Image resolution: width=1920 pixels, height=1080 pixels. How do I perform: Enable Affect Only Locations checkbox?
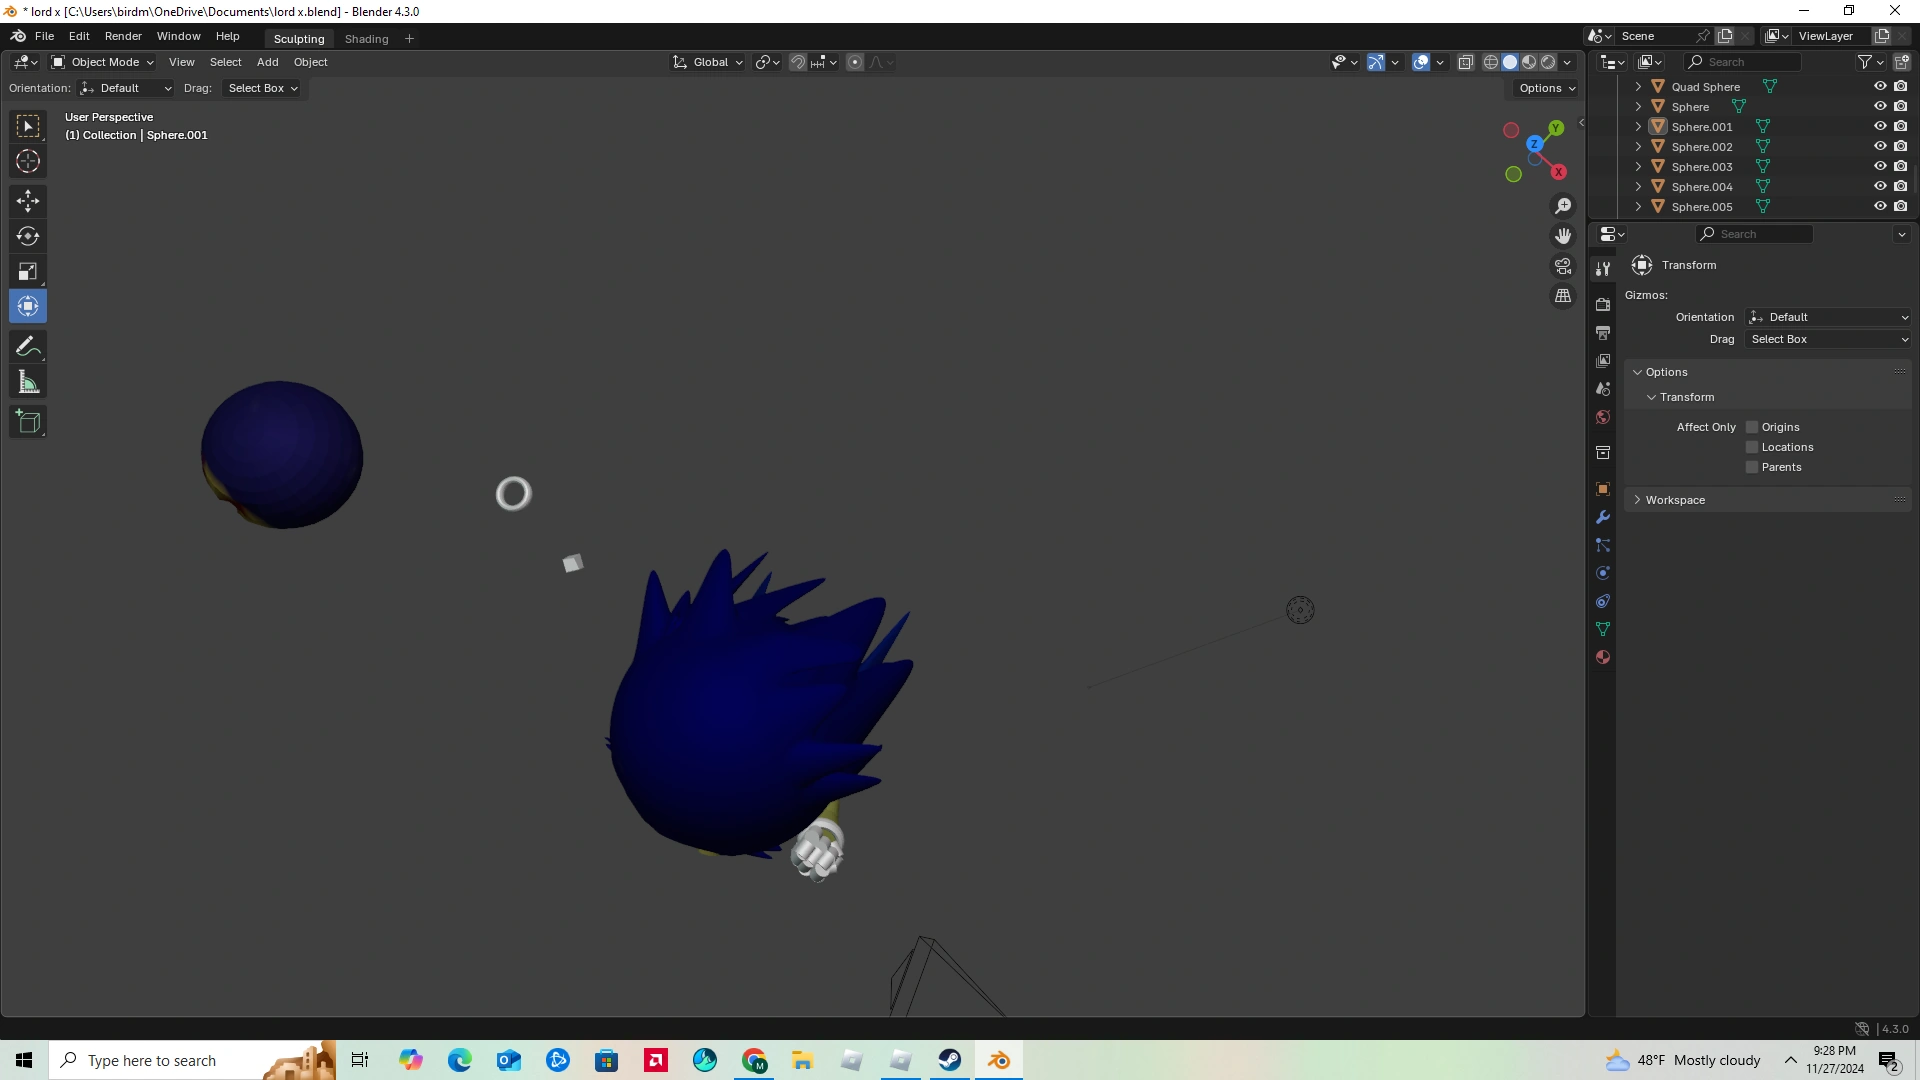(x=1752, y=447)
